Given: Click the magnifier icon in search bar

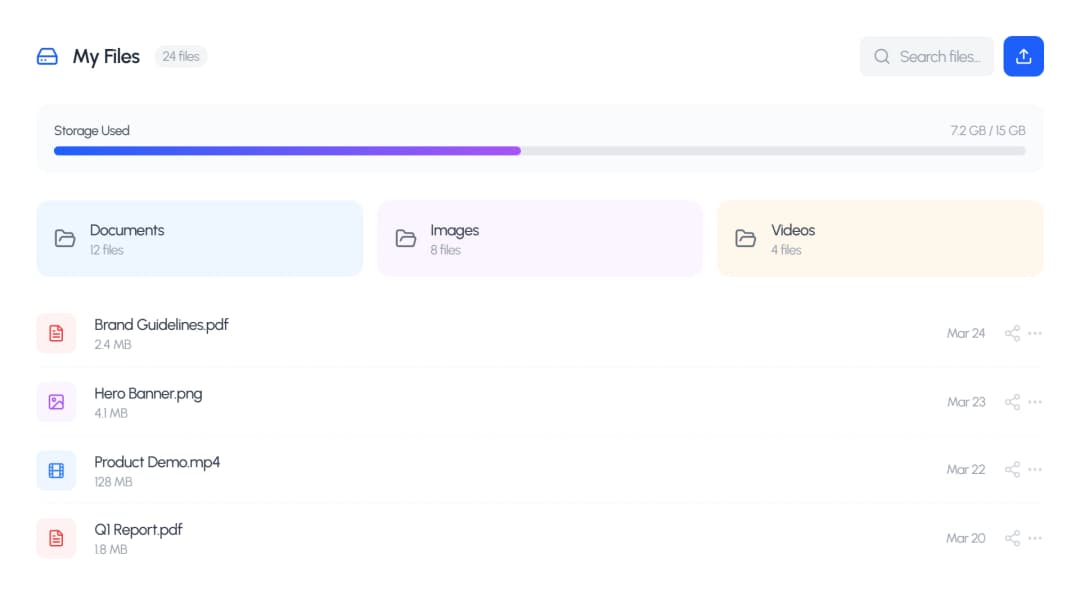Looking at the screenshot, I should point(881,57).
